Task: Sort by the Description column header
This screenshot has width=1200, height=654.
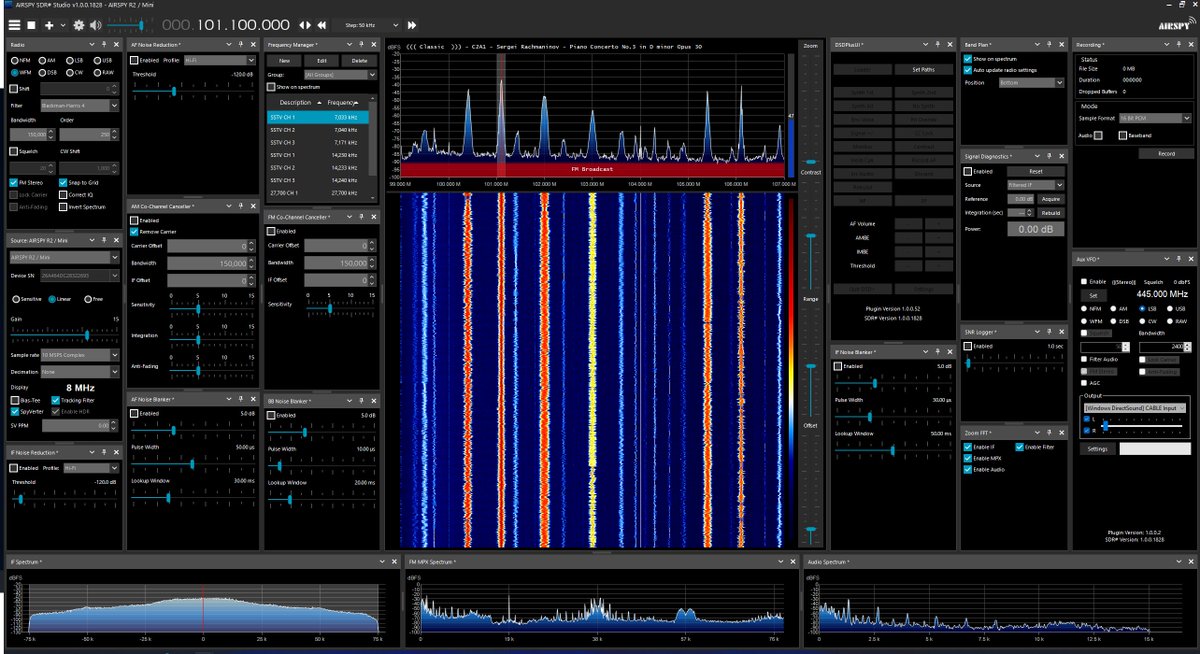Action: click(x=295, y=102)
